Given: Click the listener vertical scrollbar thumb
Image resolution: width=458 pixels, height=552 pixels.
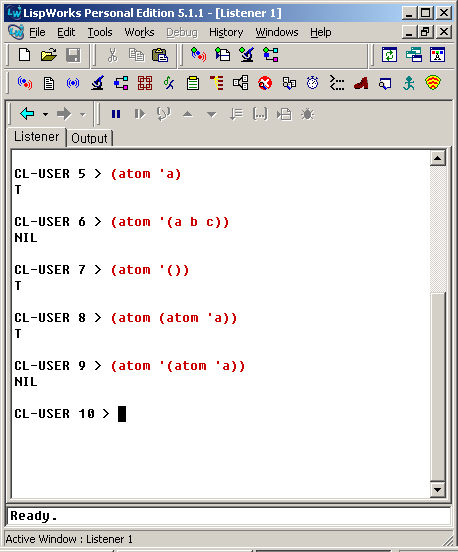Looking at the screenshot, I should coord(438,386).
